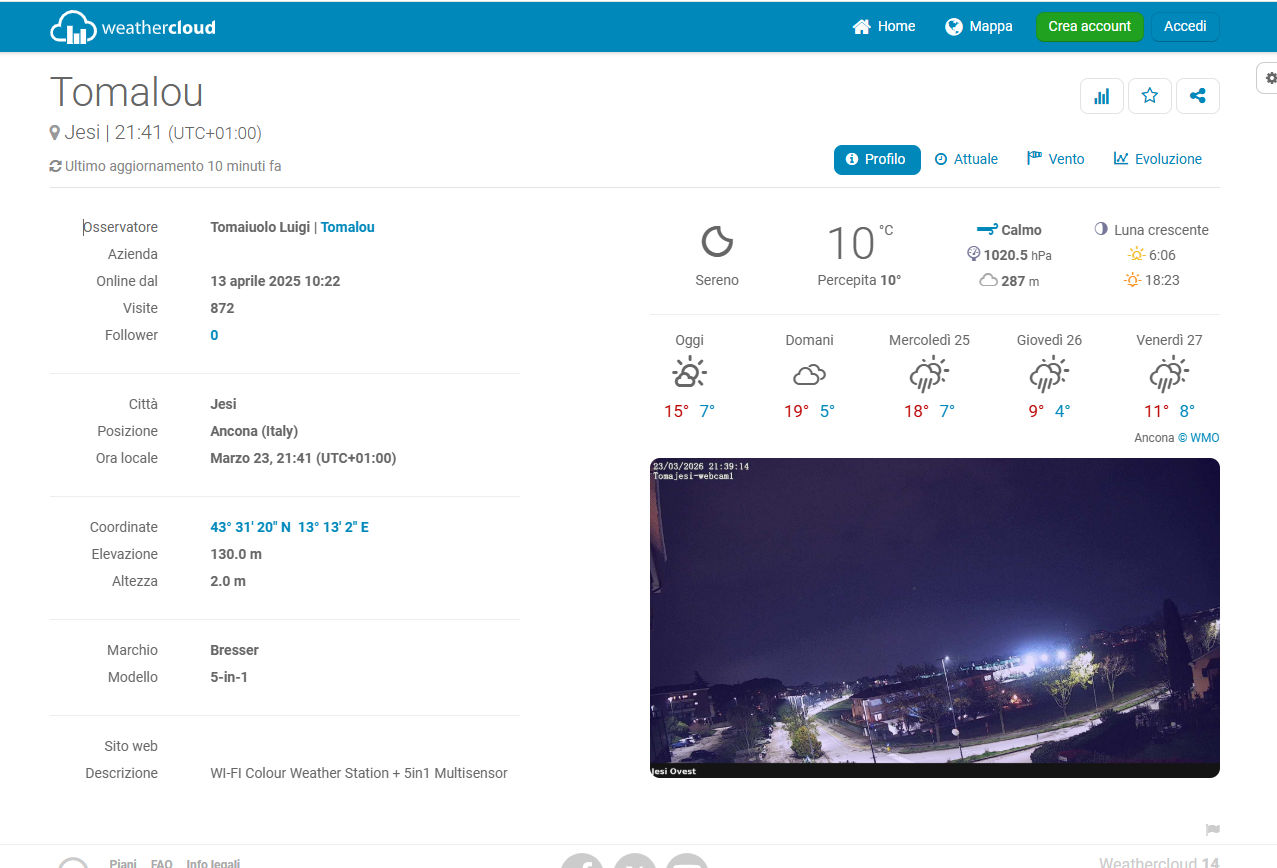The image size is (1277, 868).
Task: Open Mappa in the top navigation
Action: (979, 27)
